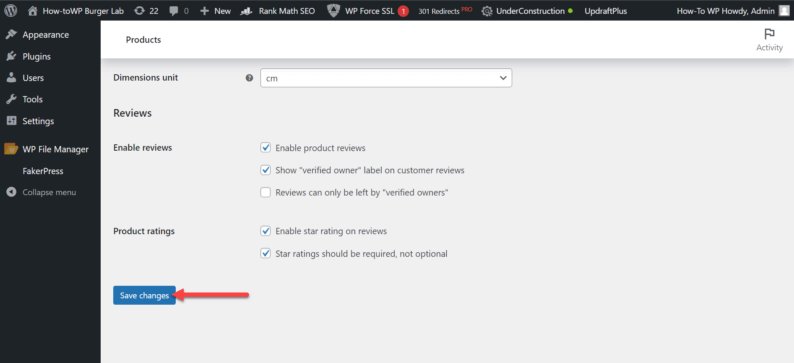Click the Activity flag icon
This screenshot has width=794, height=363.
click(769, 34)
